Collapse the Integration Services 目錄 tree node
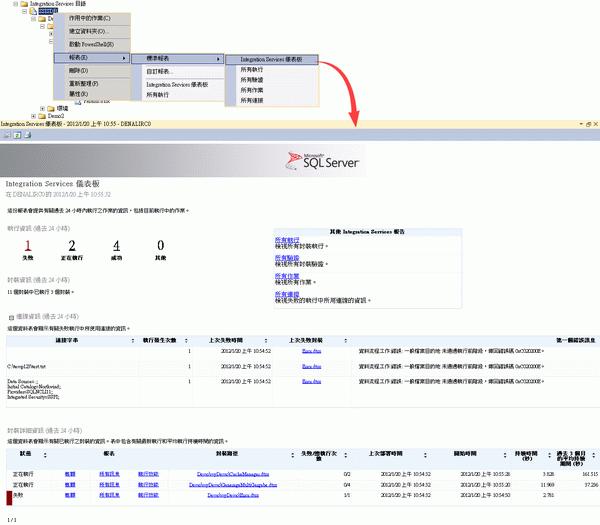This screenshot has width=600, height=525. pyautogui.click(x=15, y=4)
